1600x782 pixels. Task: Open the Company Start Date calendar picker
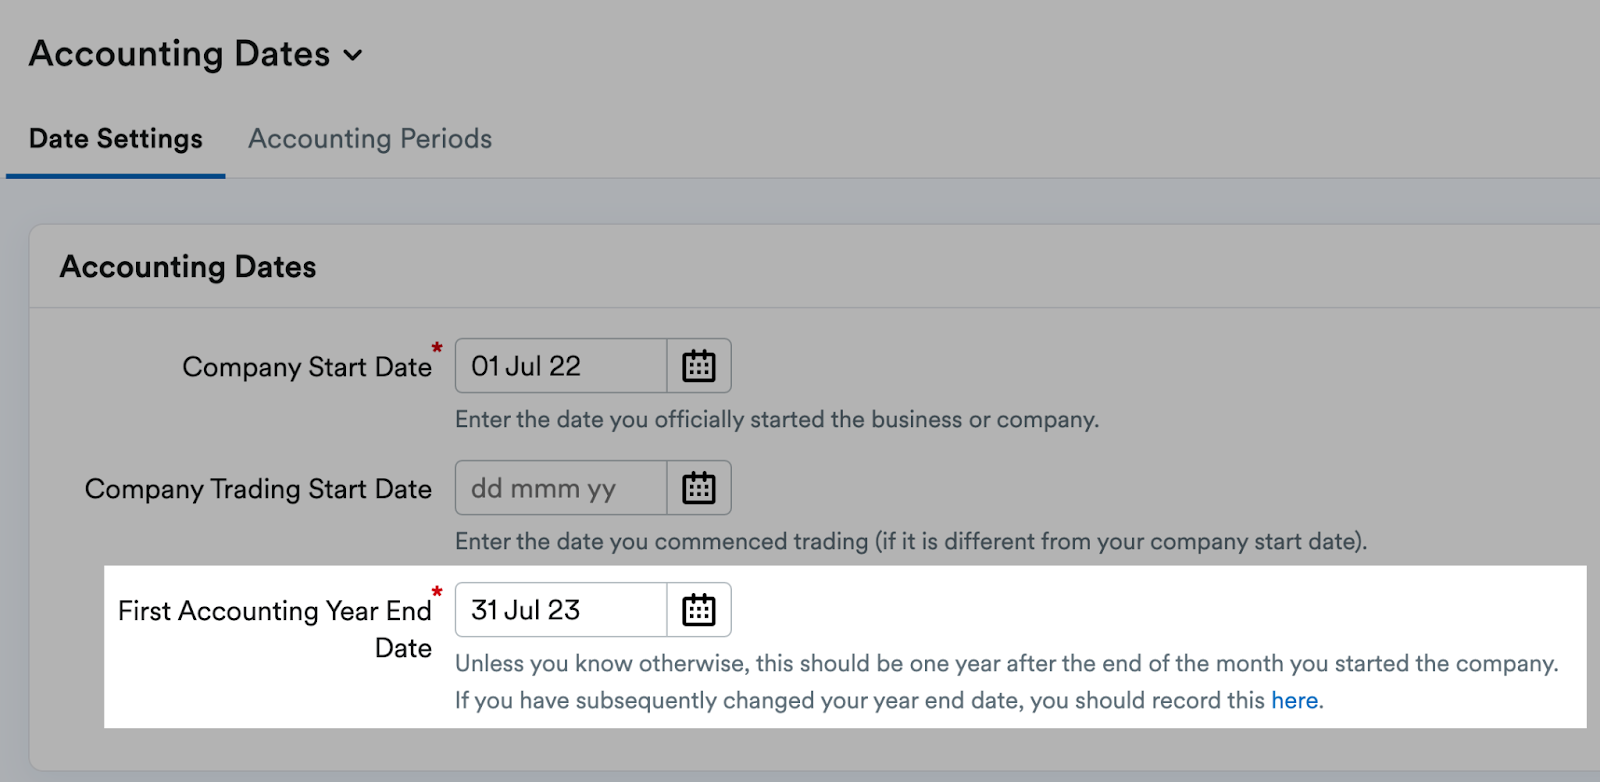click(x=699, y=365)
